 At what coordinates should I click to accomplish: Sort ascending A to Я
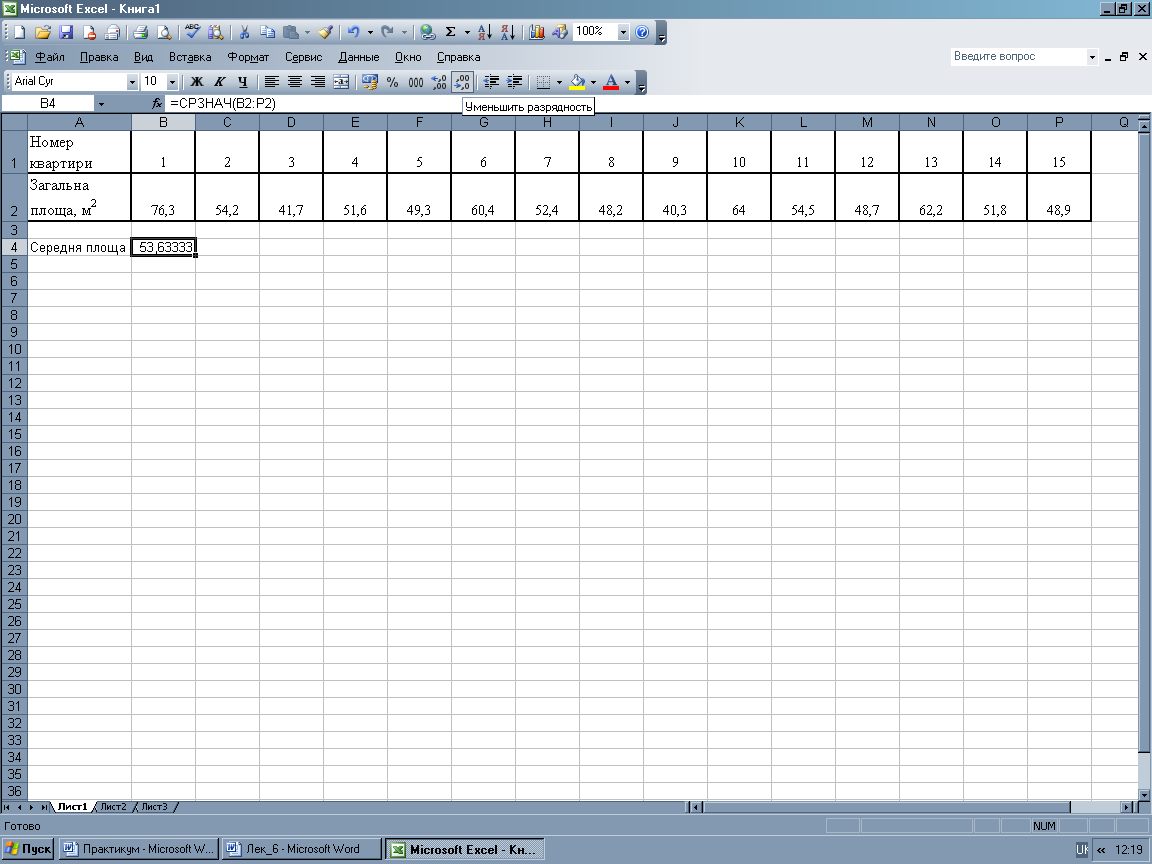485,32
